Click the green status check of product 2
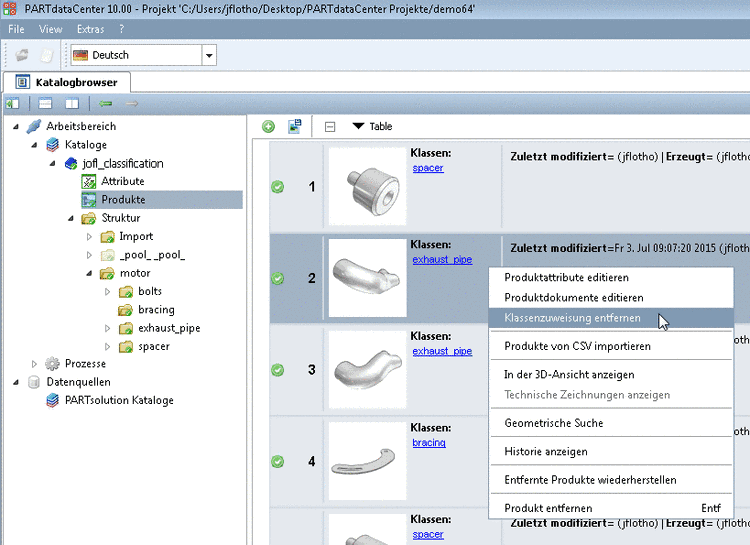The image size is (750, 545). tap(278, 278)
